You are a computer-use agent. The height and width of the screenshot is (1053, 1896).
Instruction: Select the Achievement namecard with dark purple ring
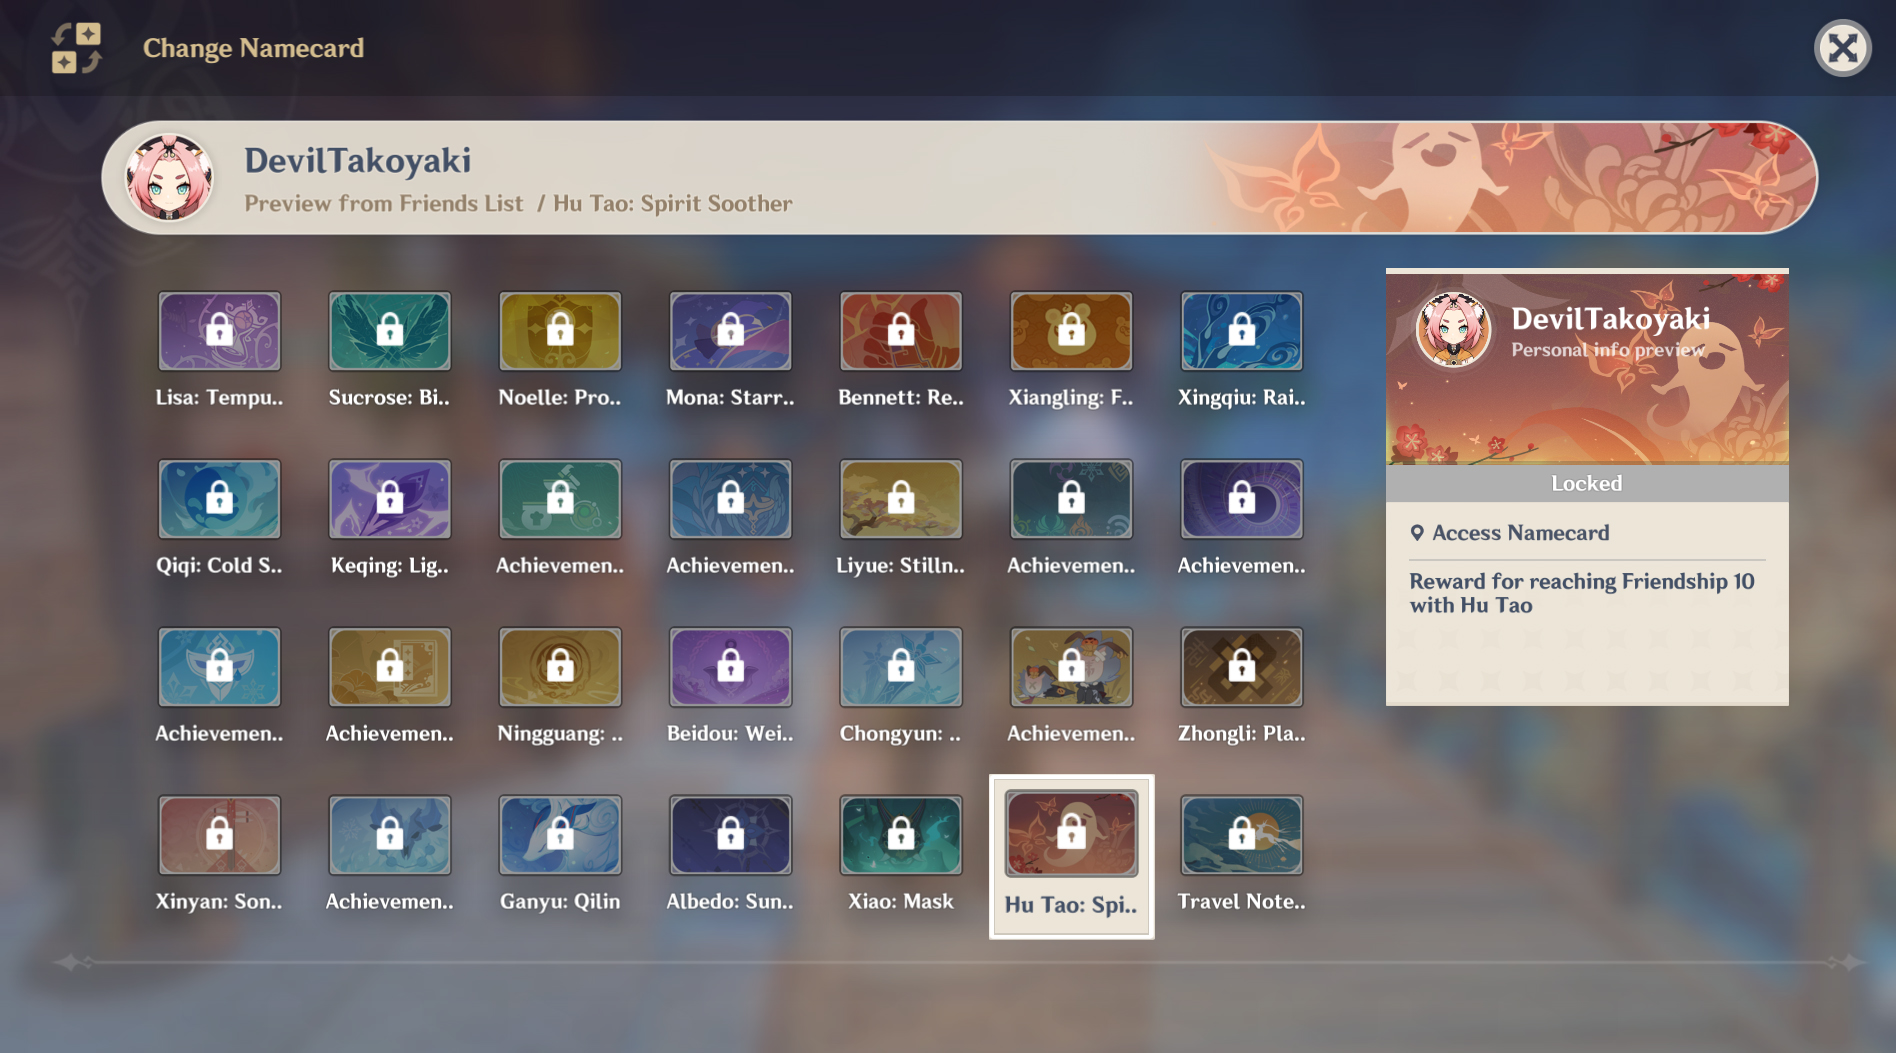[x=1241, y=499]
